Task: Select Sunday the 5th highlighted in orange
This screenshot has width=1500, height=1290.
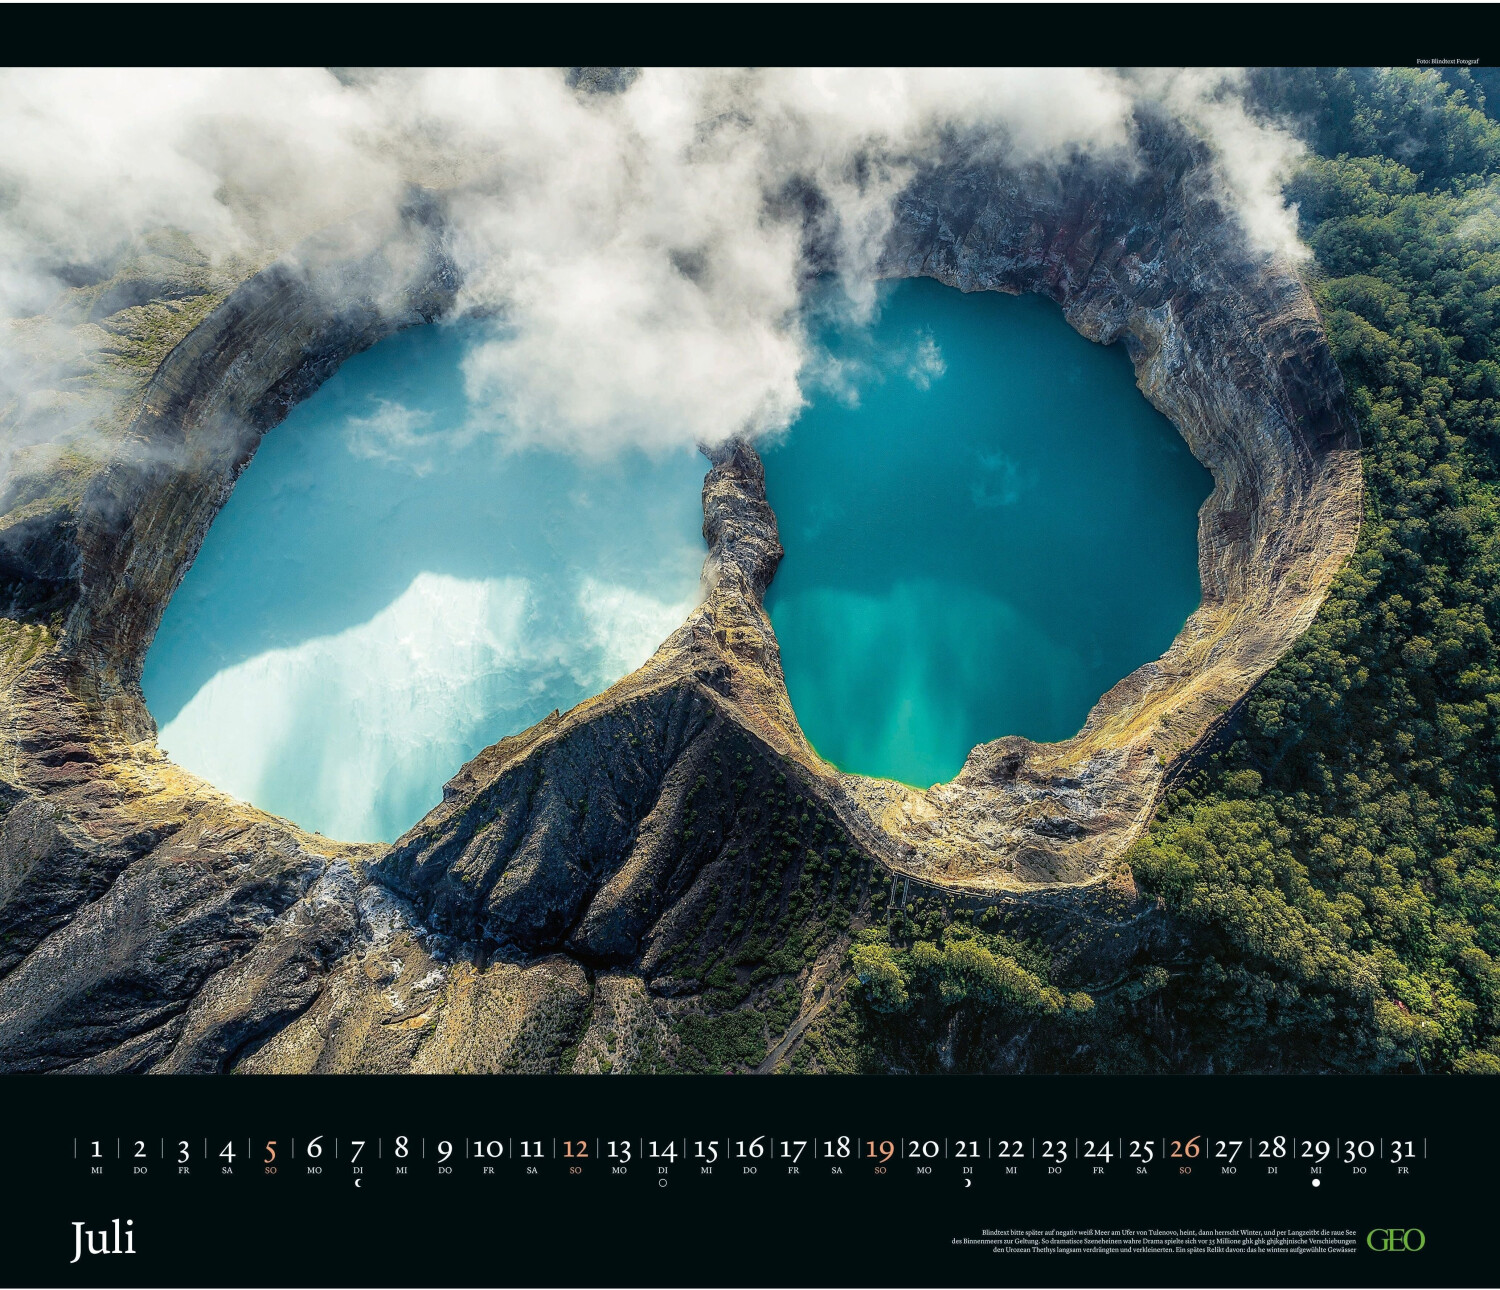Action: [x=270, y=1150]
